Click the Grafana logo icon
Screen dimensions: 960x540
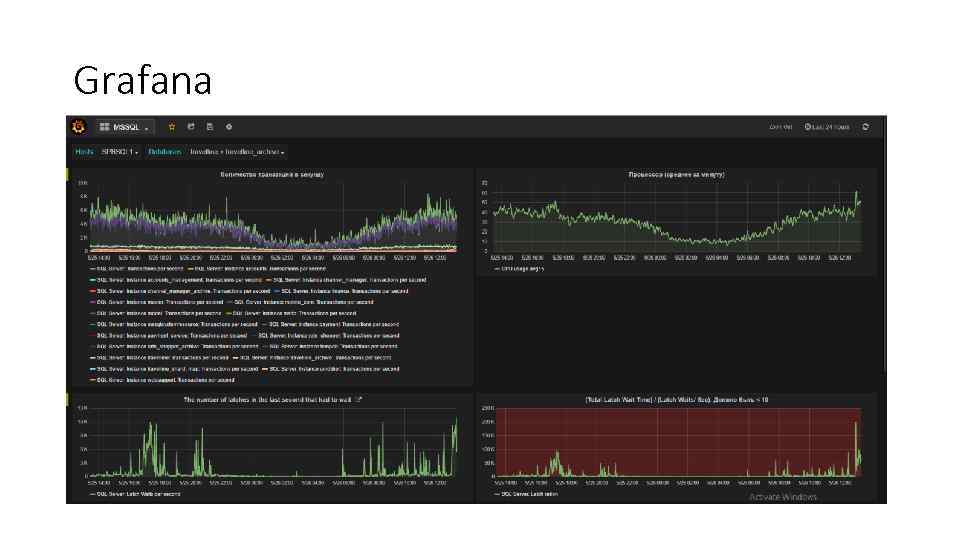point(78,127)
